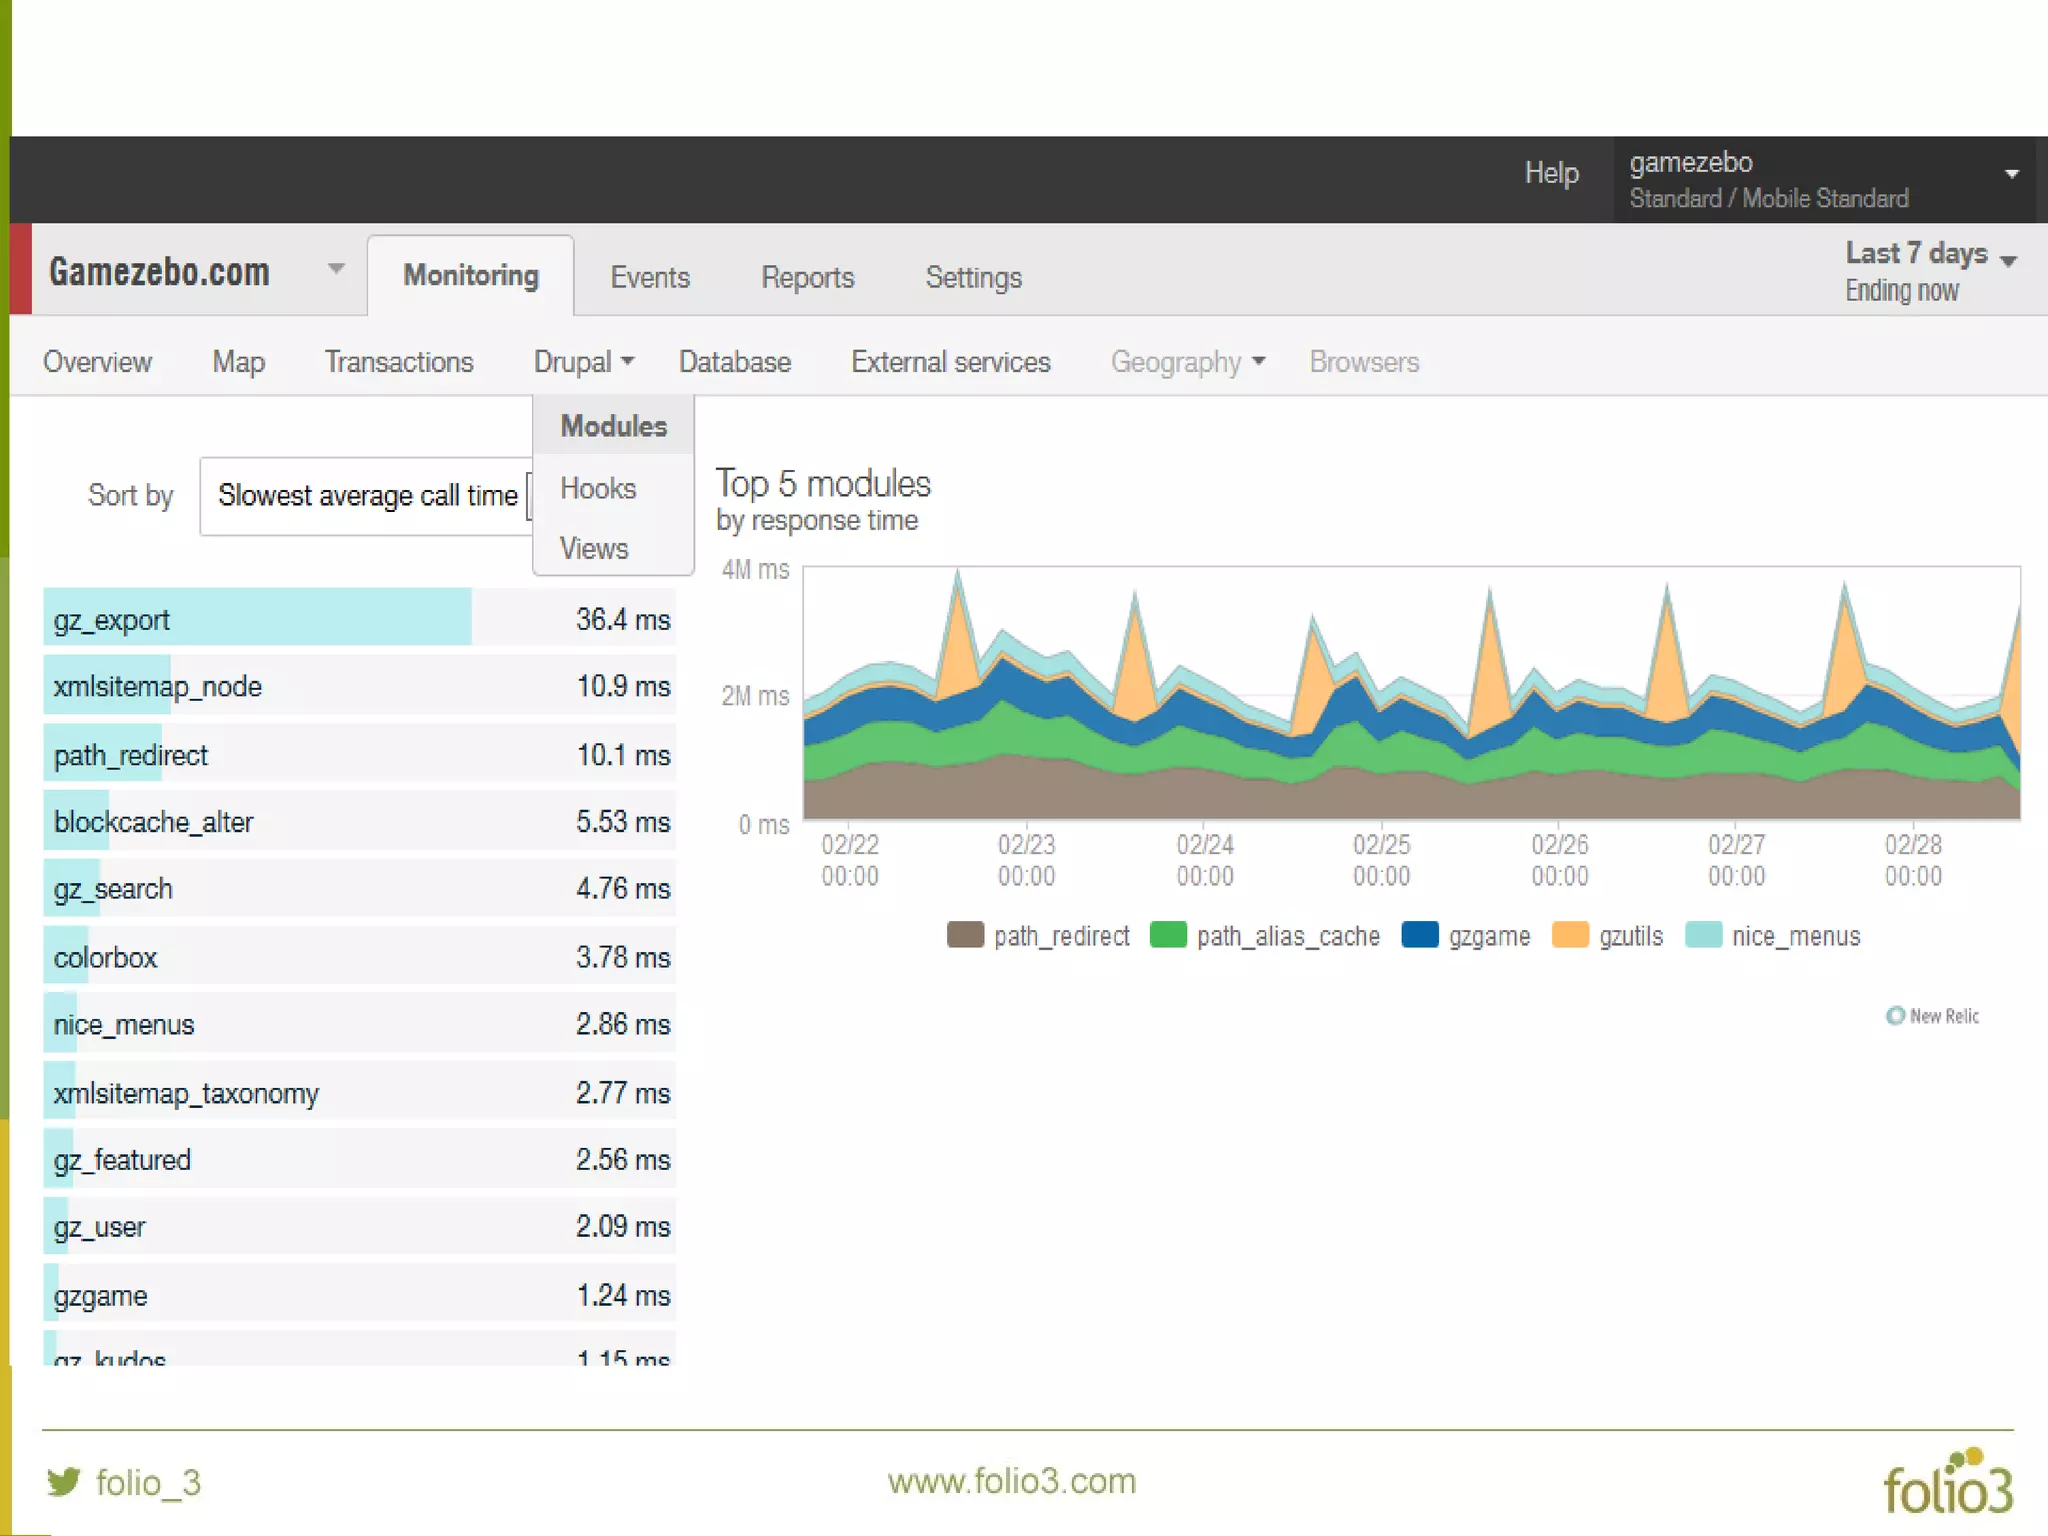The width and height of the screenshot is (2048, 1536).
Task: Select Hooks from the Drupal menu
Action: click(598, 488)
